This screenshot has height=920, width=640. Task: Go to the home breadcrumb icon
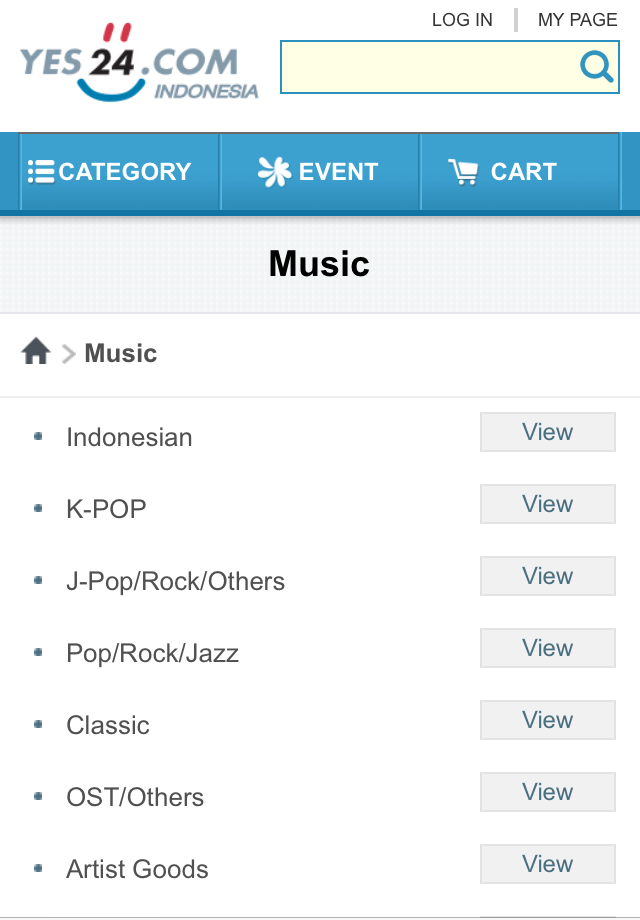36,352
